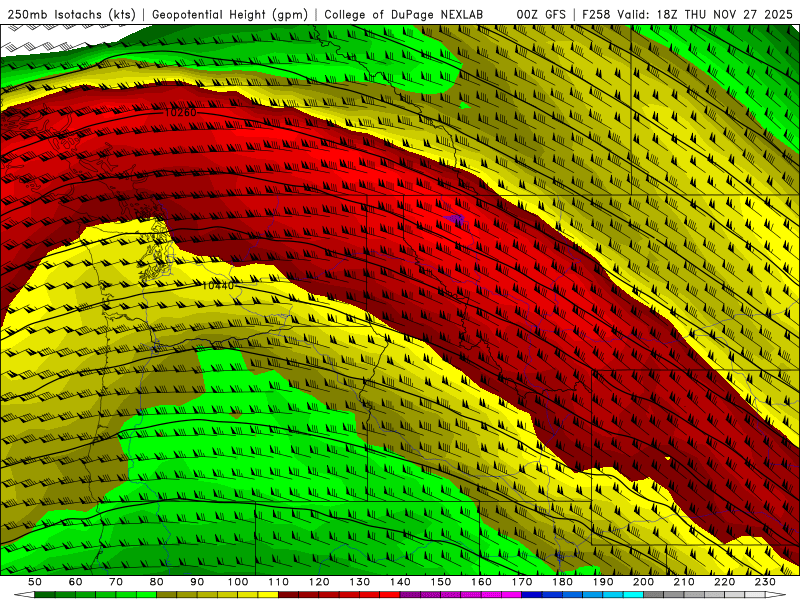The image size is (800, 600).
Task: Click the cyan swatch left of 200
Action: [633, 595]
